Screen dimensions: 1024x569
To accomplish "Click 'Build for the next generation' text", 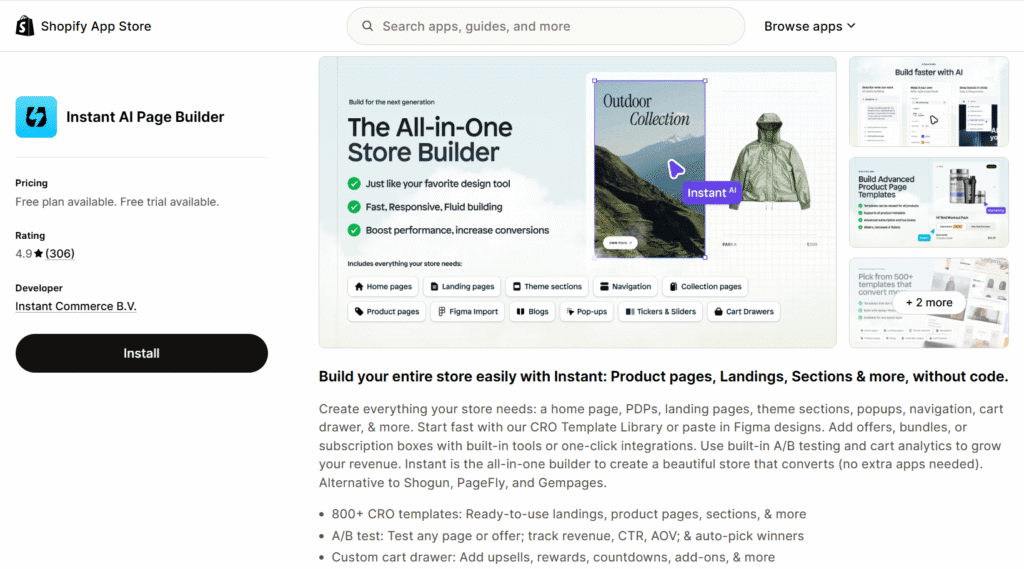I will tap(392, 102).
